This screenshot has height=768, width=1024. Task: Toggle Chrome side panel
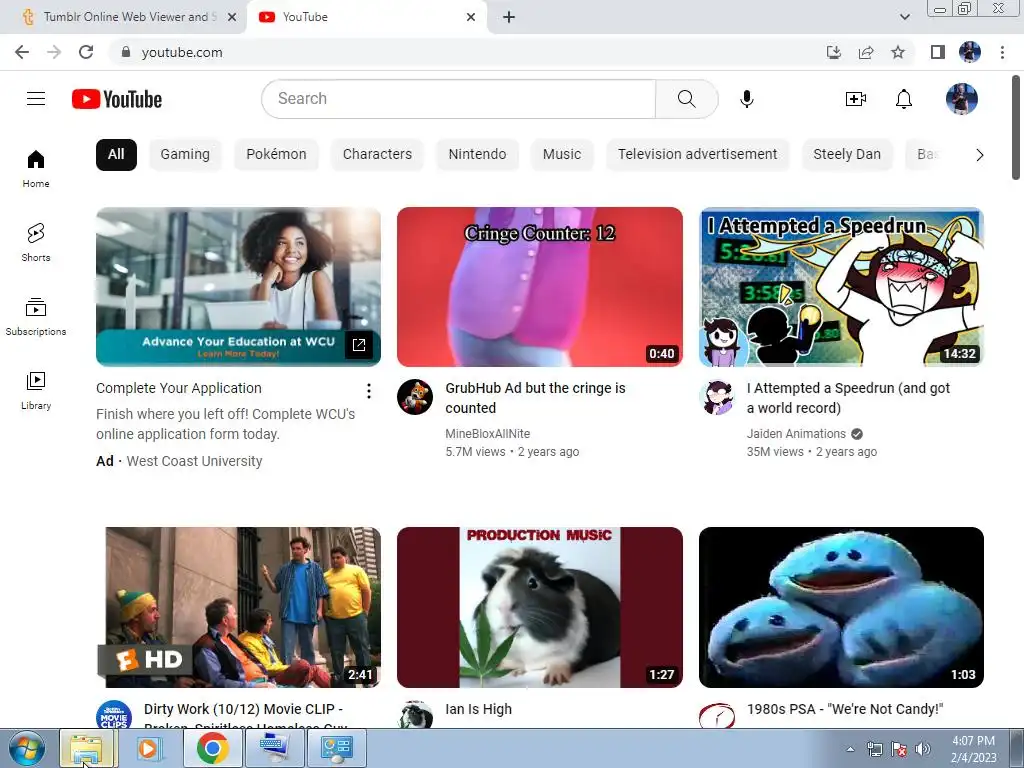tap(938, 52)
